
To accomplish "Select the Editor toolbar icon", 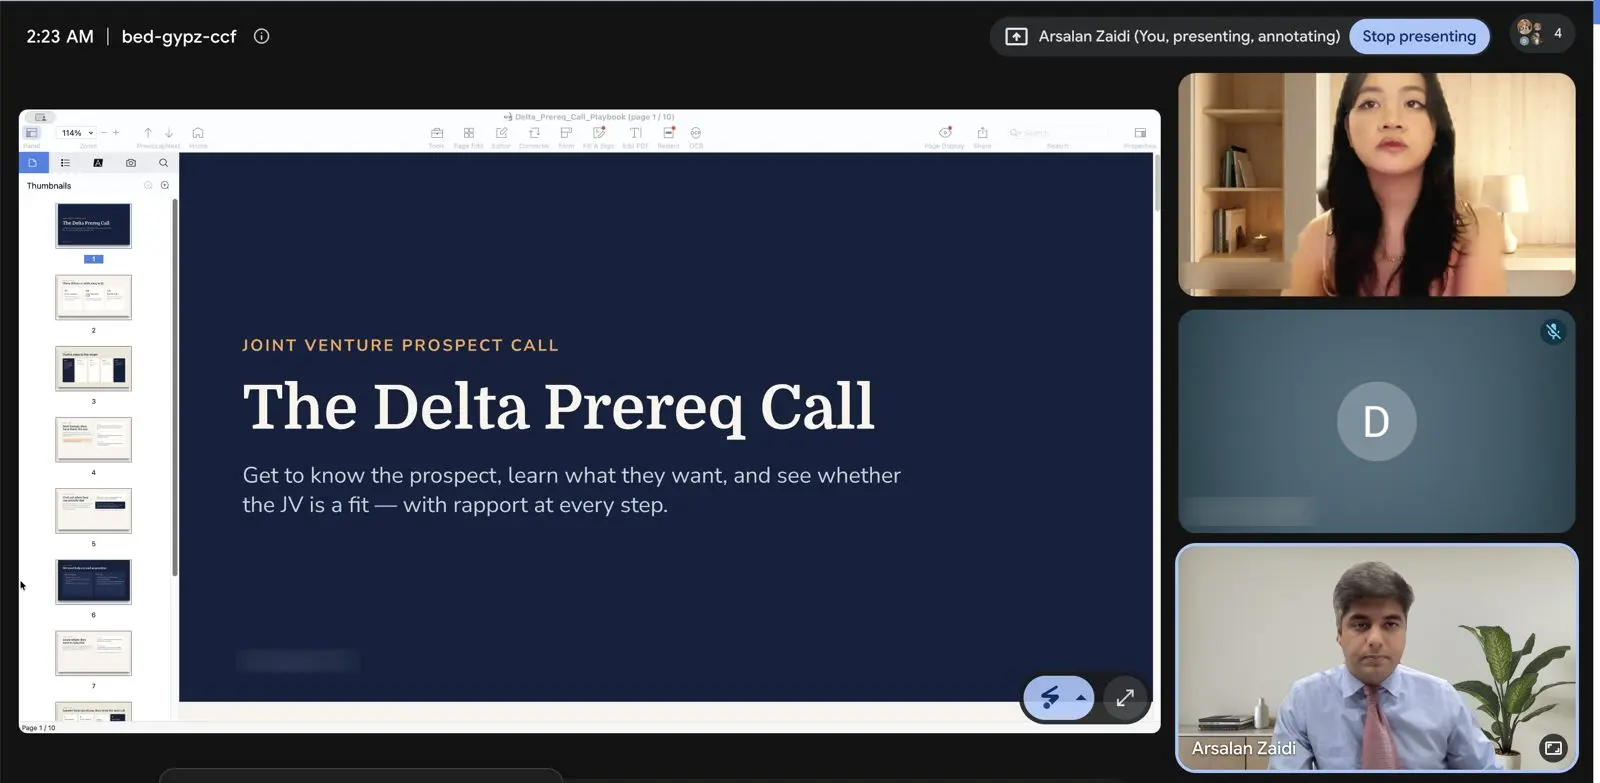I will click(502, 133).
